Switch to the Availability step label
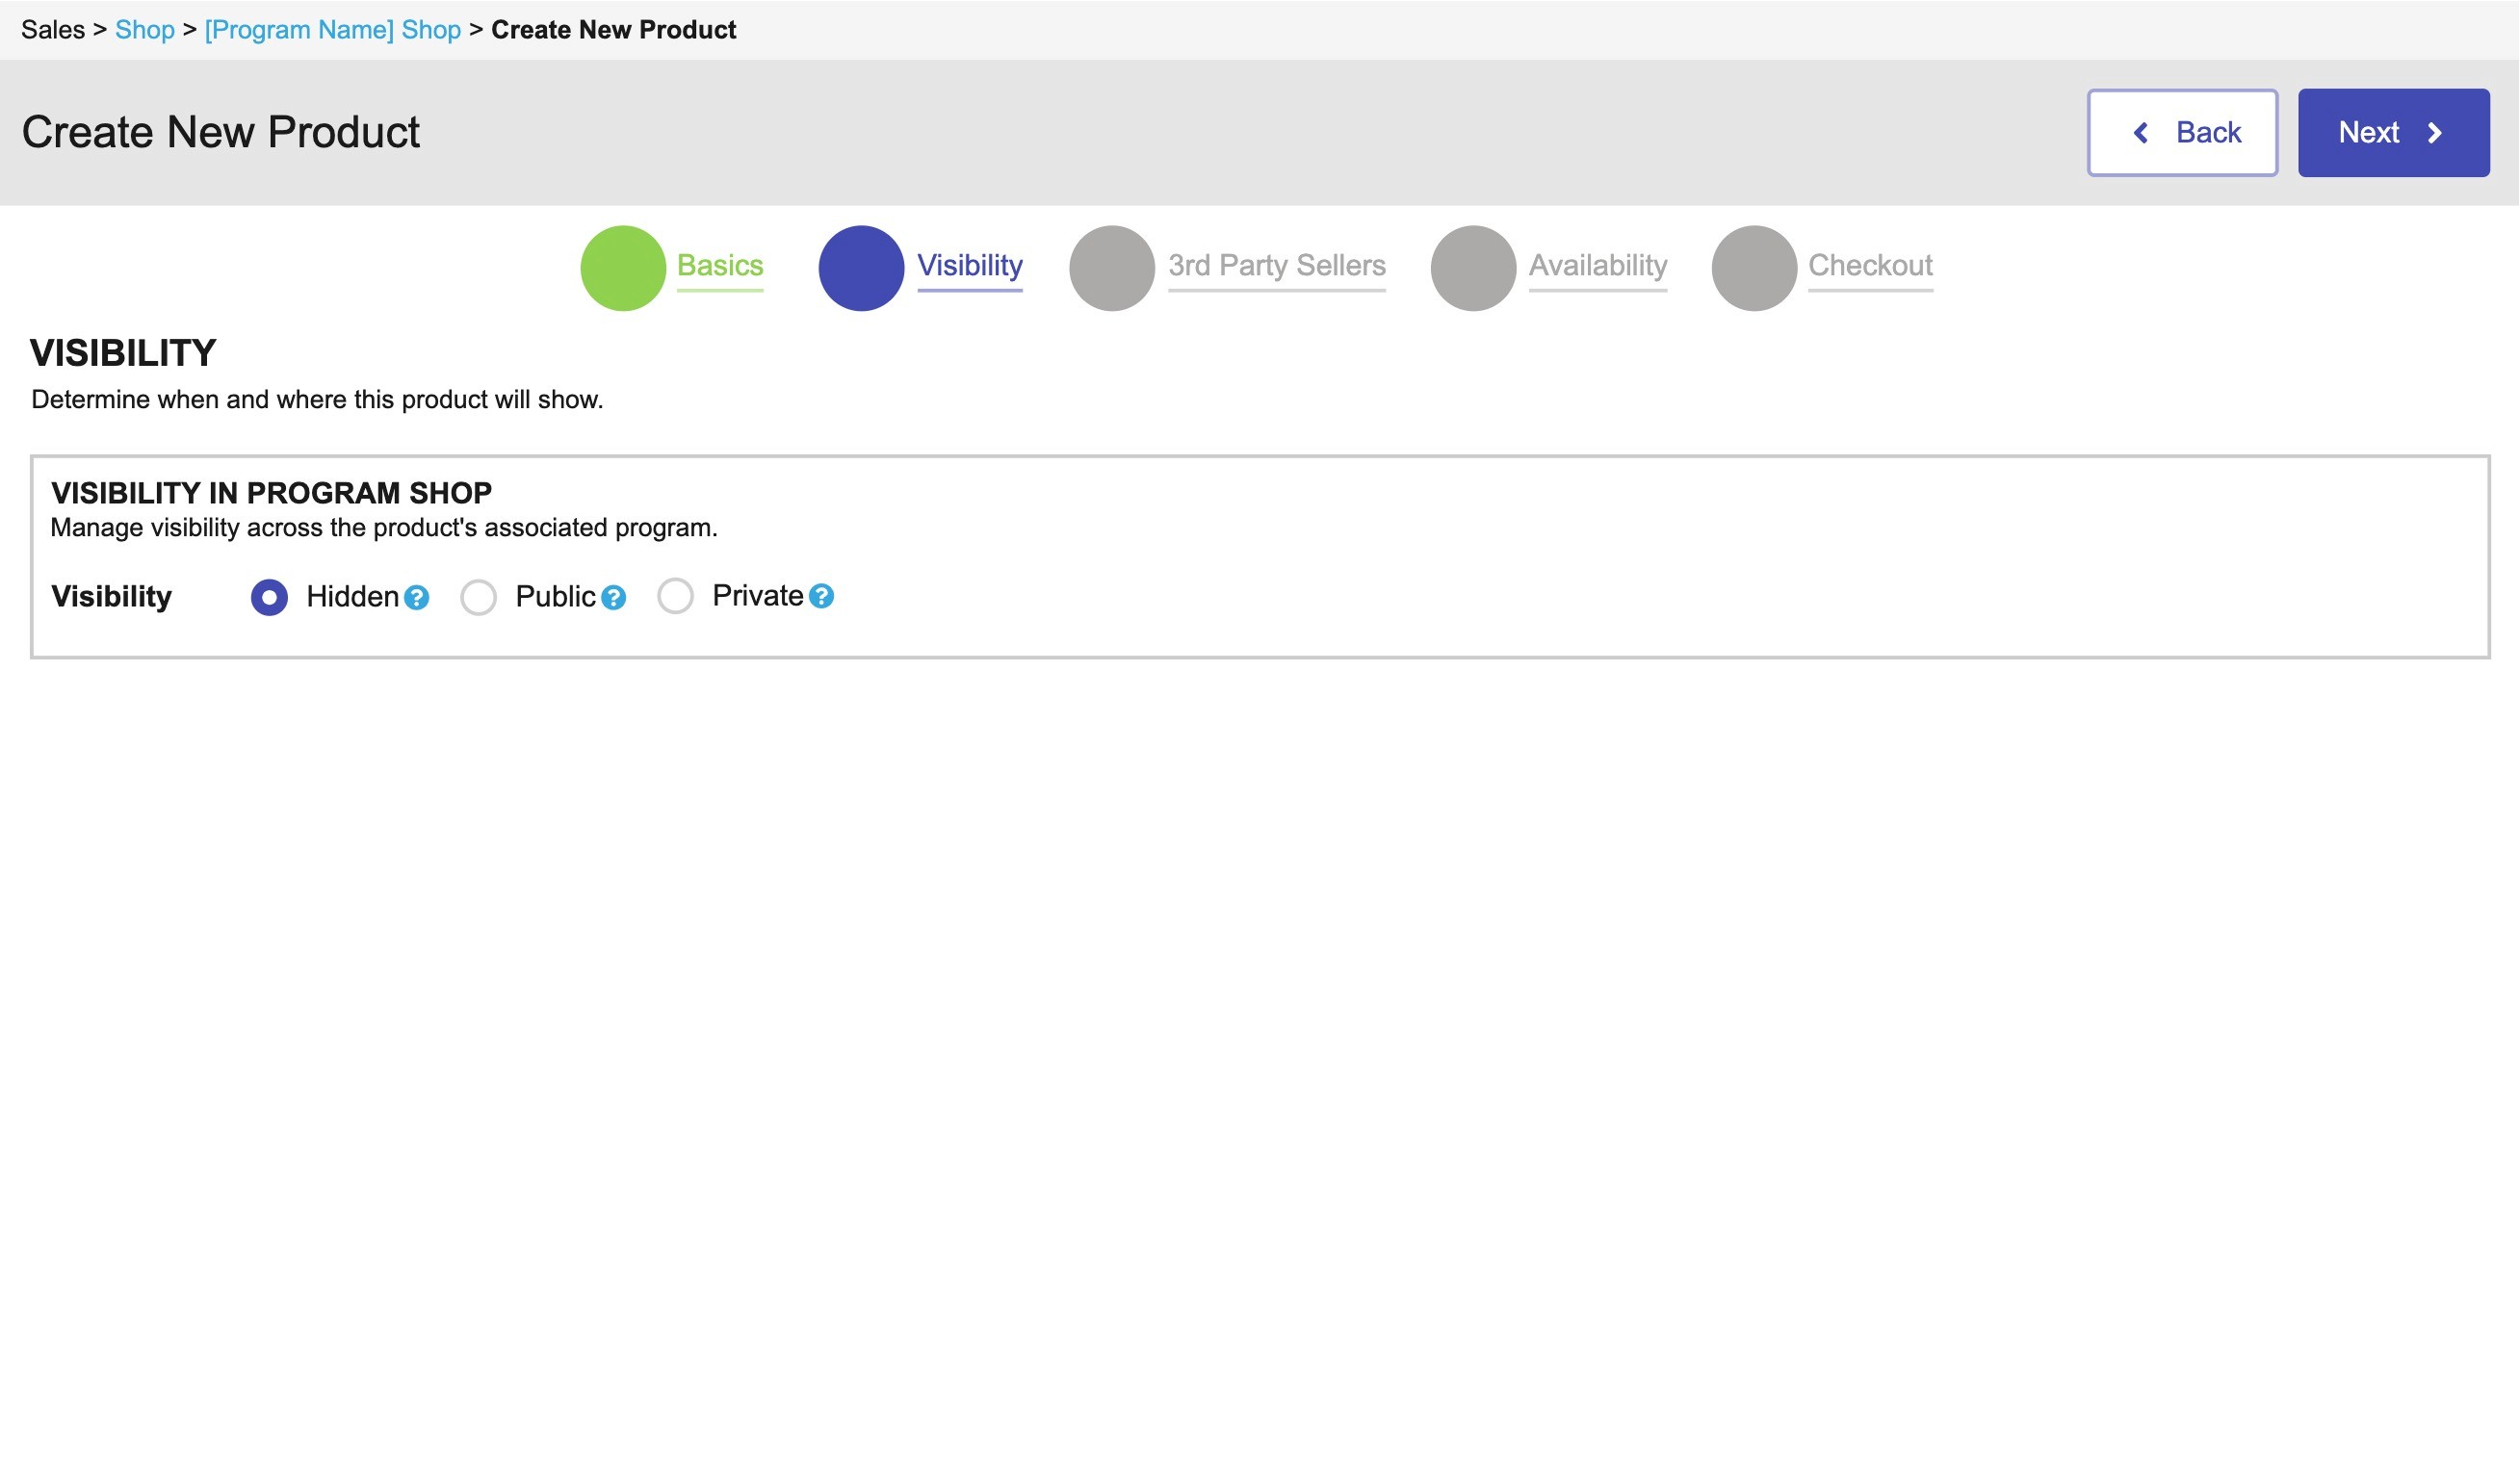 1598,266
